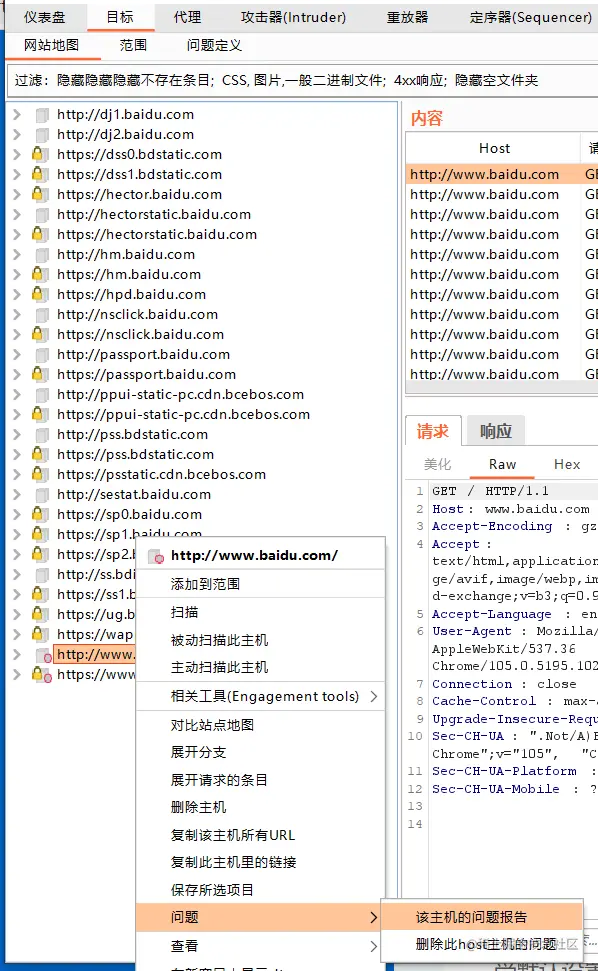Expand the http://dj1.baidu.com tree node
Screen dimensions: 598x971
point(17,115)
